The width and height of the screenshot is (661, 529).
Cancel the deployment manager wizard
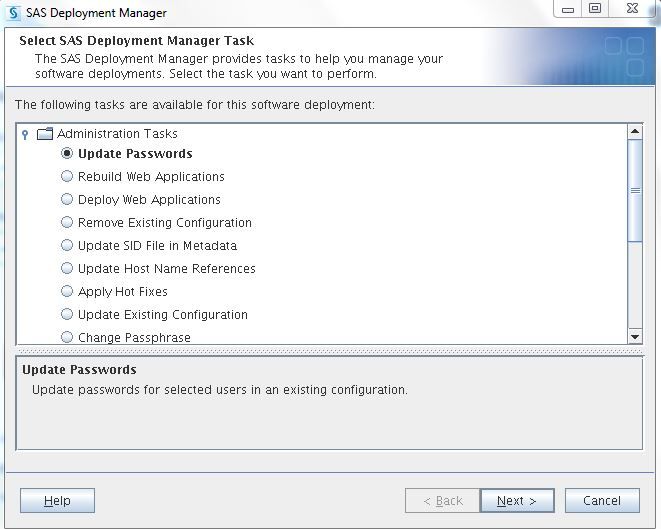tap(602, 500)
